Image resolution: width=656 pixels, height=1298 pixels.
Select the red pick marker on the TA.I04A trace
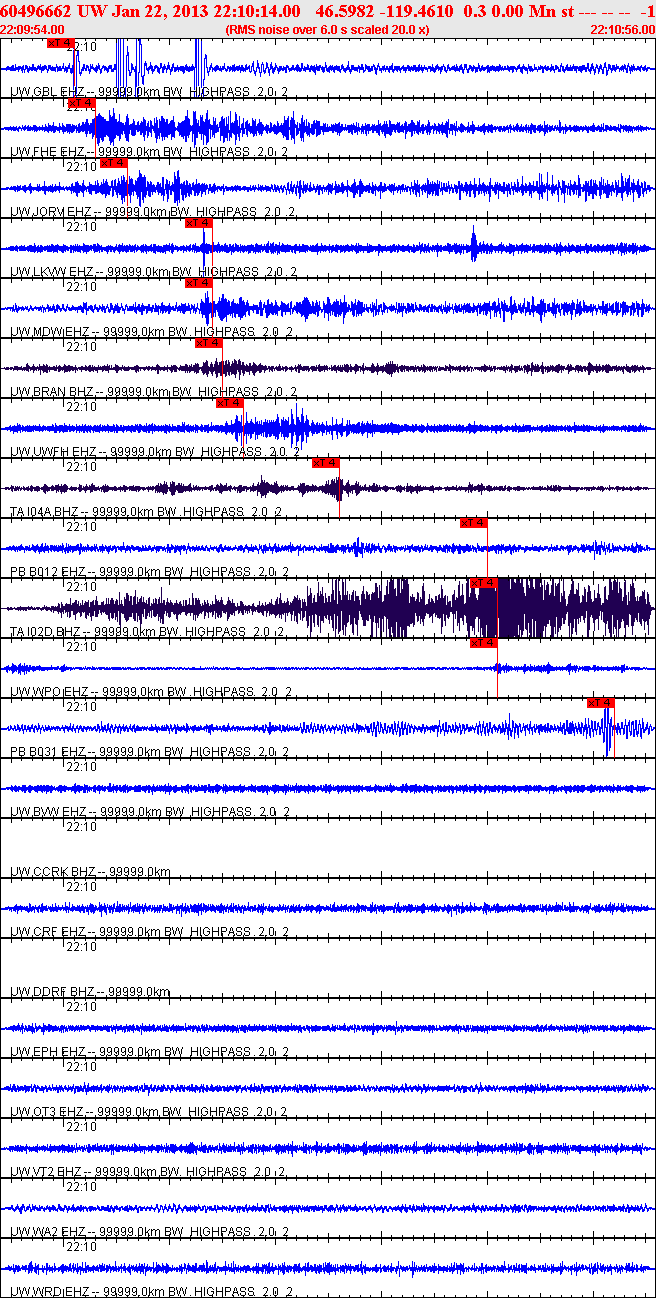[326, 463]
